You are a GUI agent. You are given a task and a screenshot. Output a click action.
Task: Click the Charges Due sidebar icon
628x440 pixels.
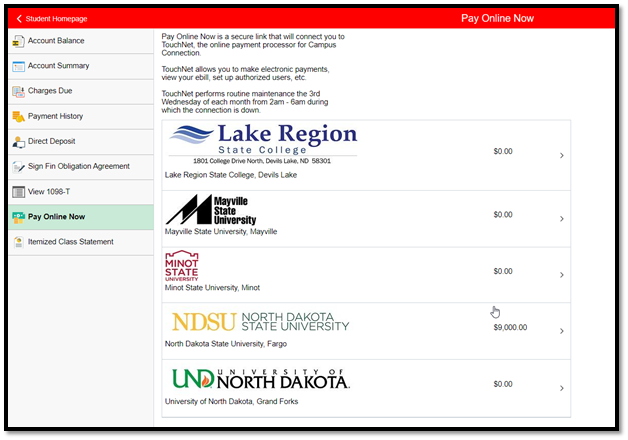(18, 92)
